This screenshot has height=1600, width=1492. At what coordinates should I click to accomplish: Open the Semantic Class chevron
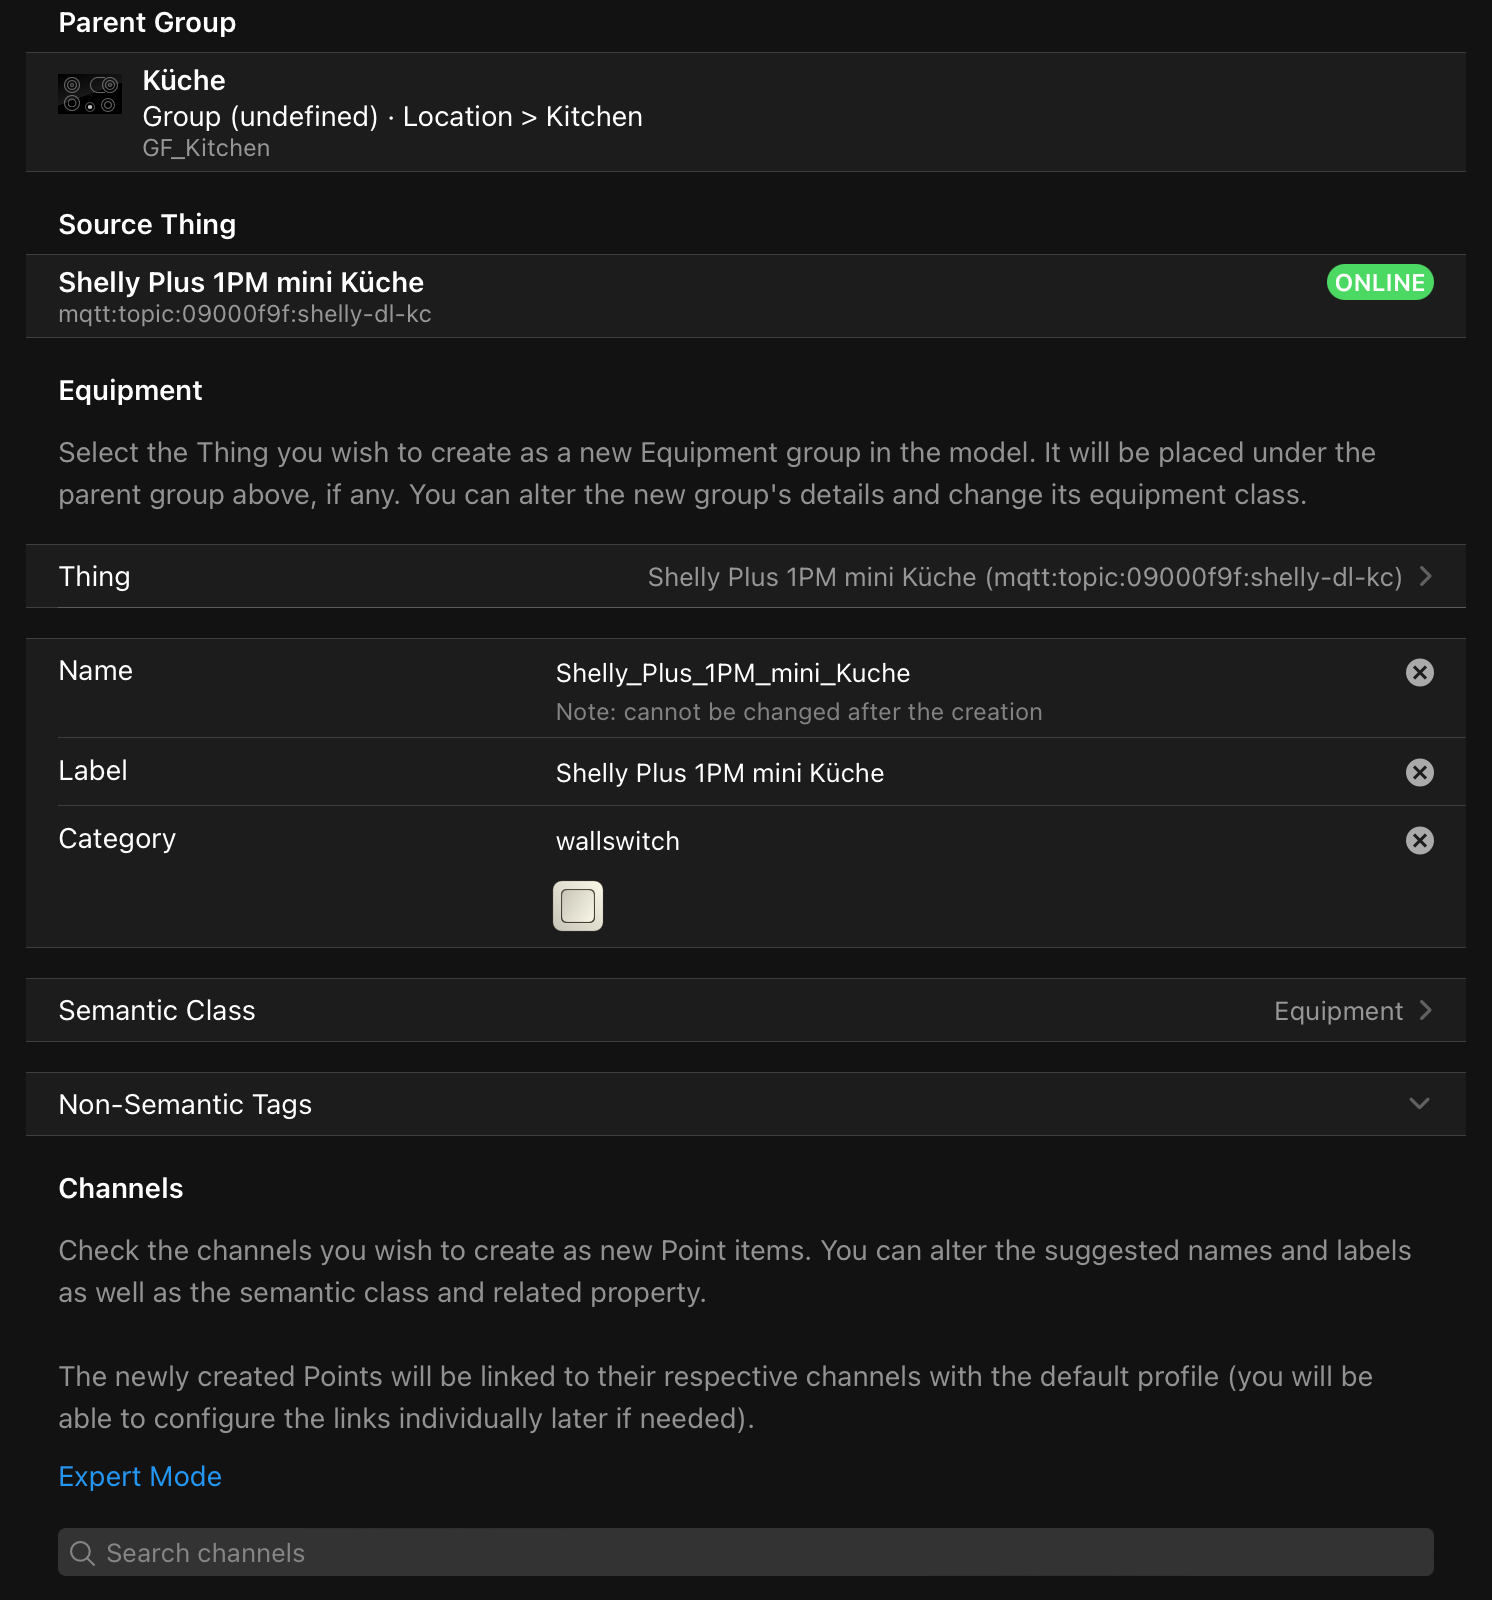(x=1426, y=1011)
